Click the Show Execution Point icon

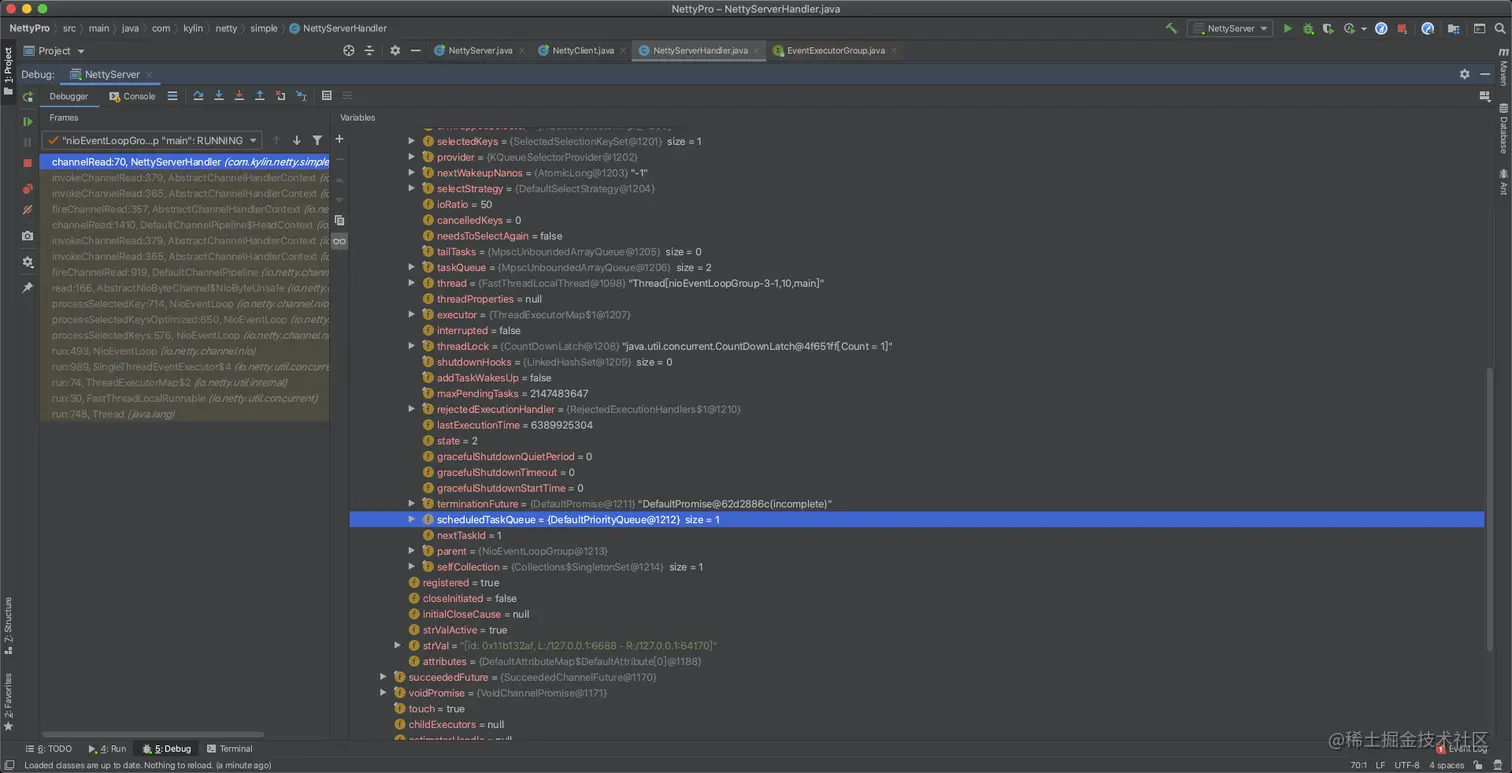(x=172, y=96)
